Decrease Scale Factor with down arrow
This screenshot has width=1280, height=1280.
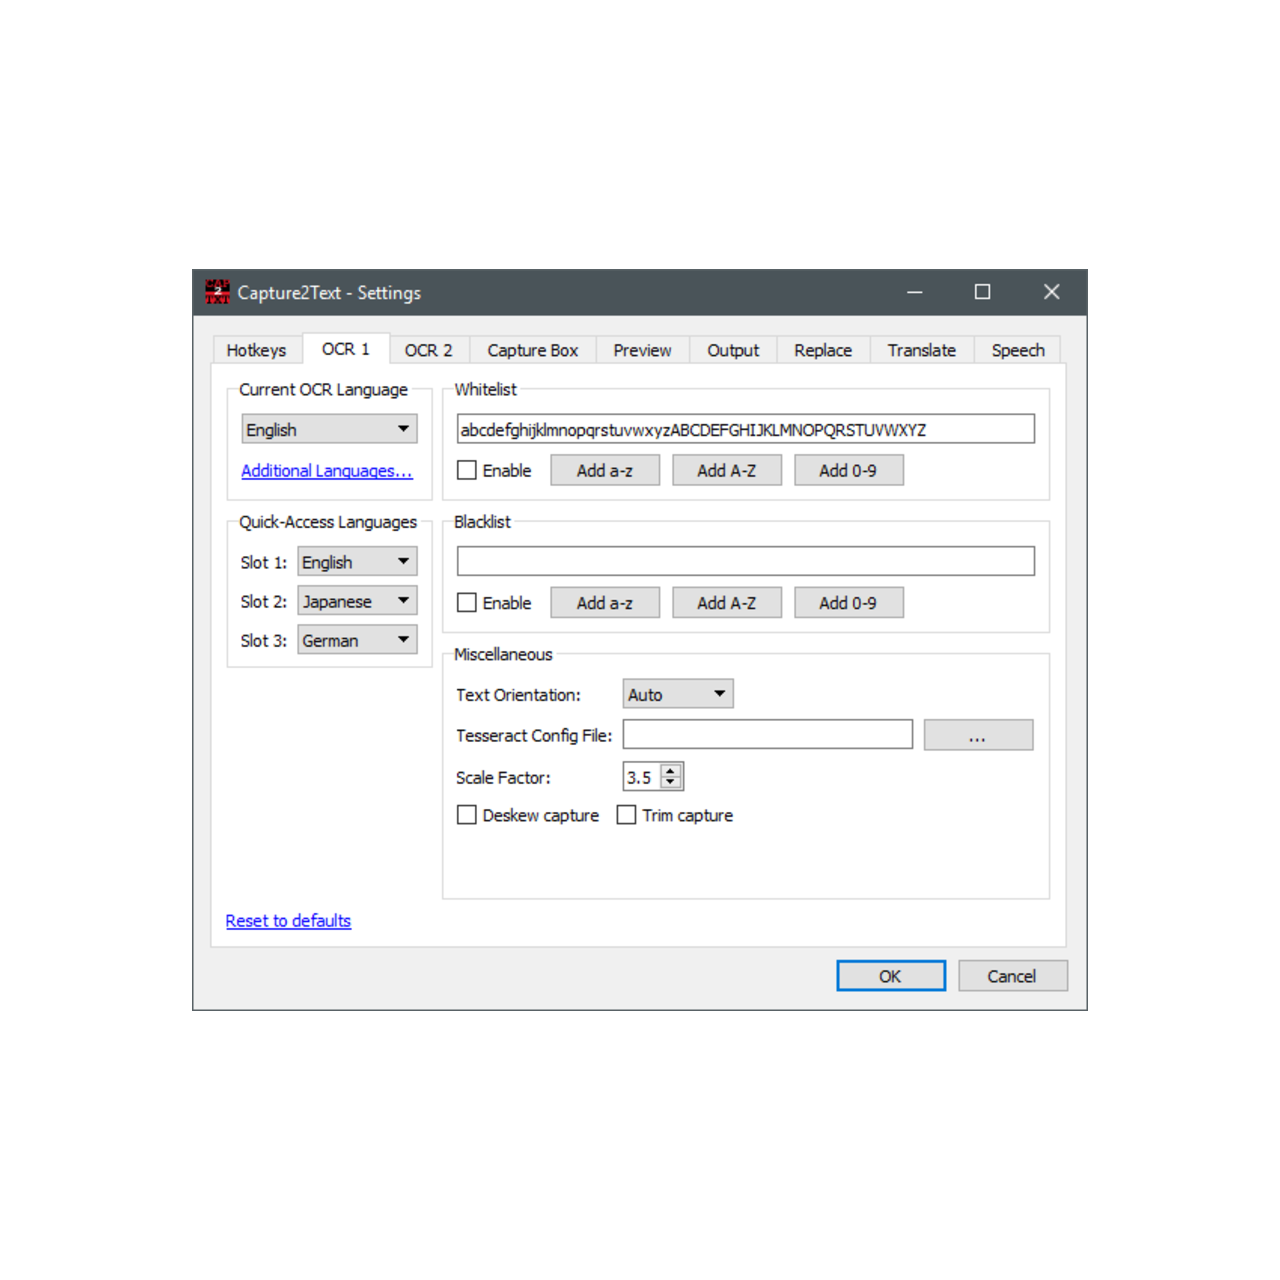tap(671, 783)
